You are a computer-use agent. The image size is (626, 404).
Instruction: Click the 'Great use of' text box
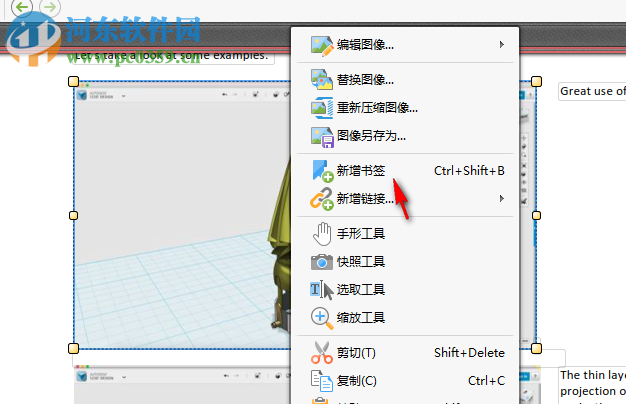[x=592, y=91]
